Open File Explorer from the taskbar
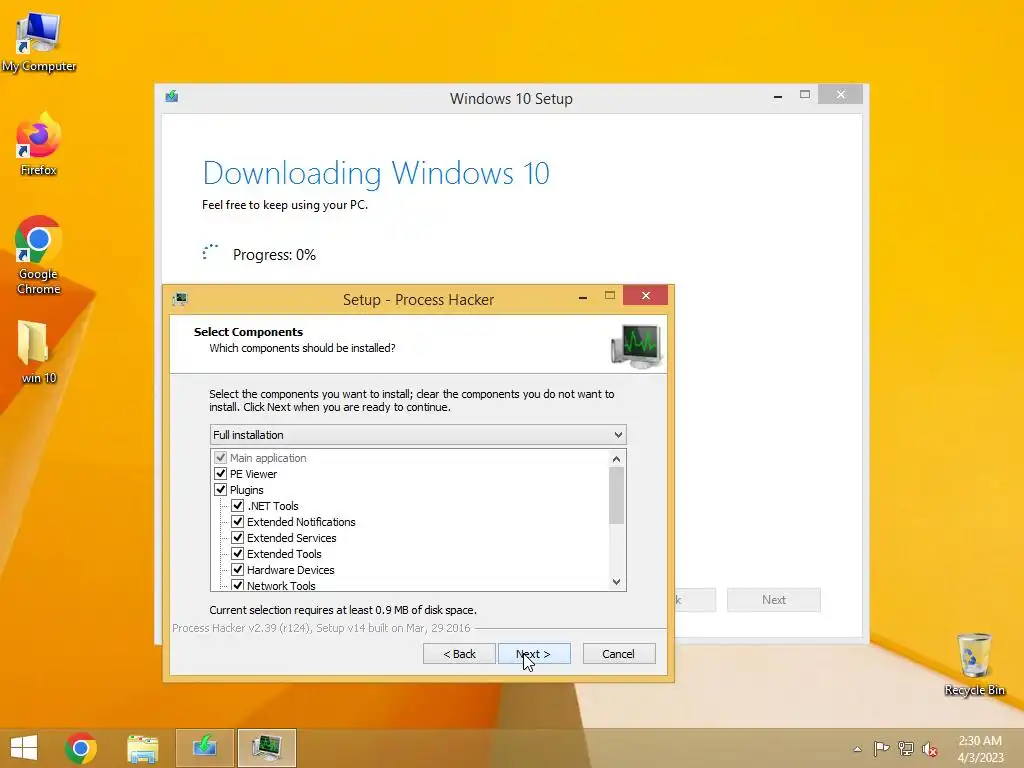The width and height of the screenshot is (1024, 768). 142,748
